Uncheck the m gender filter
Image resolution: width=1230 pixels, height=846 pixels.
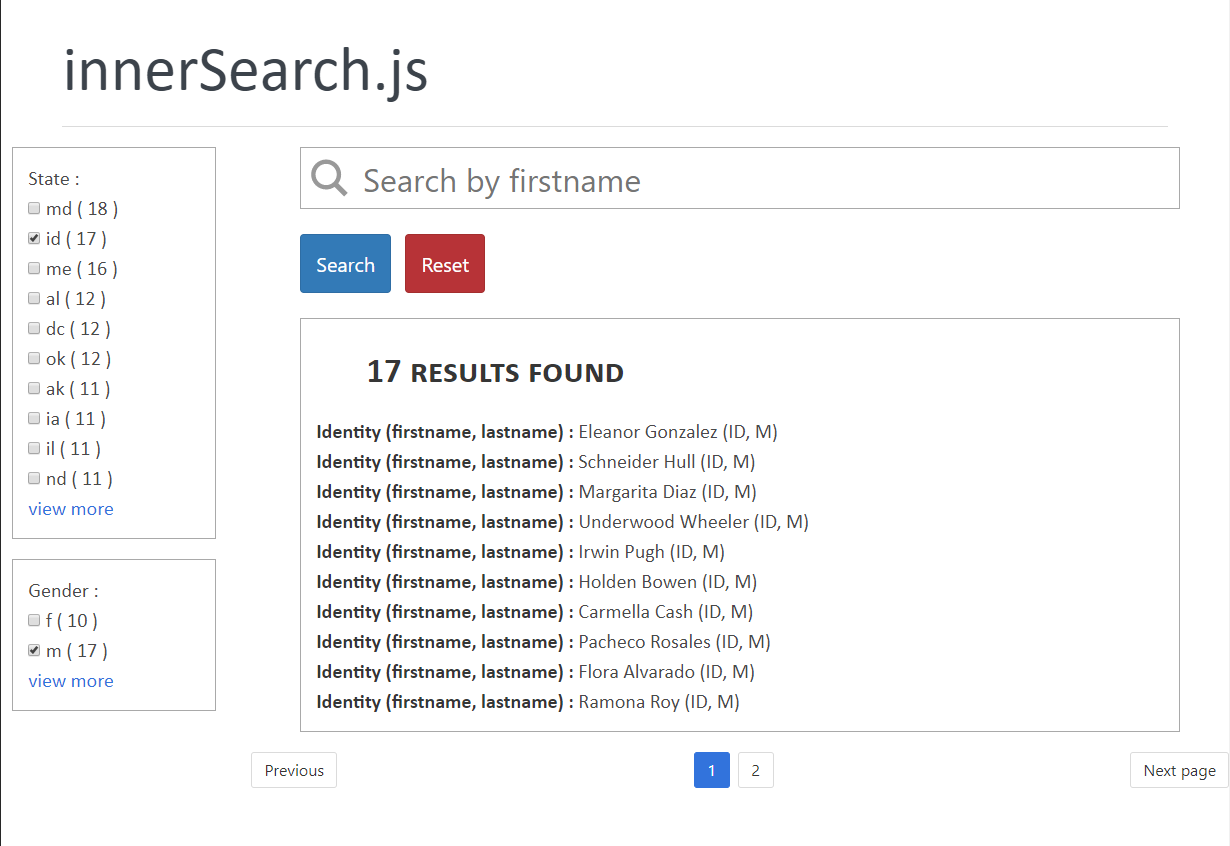34,651
